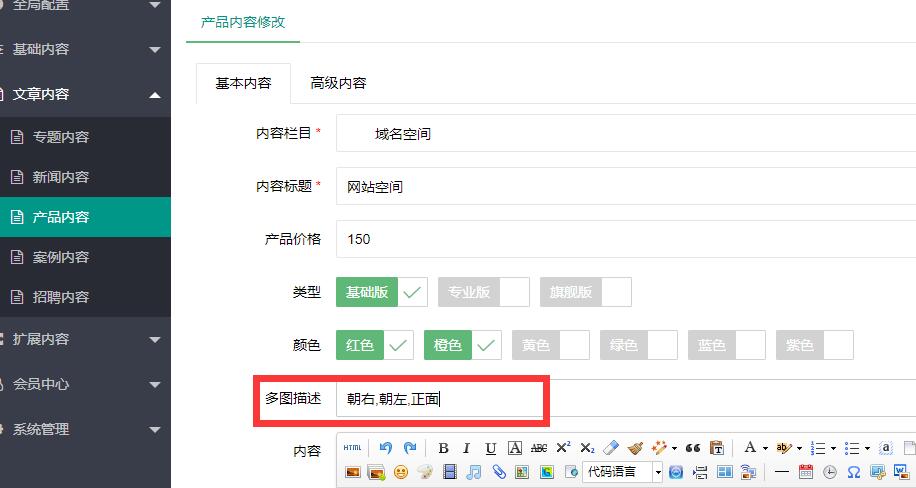Paste as plain text icon

[717, 448]
